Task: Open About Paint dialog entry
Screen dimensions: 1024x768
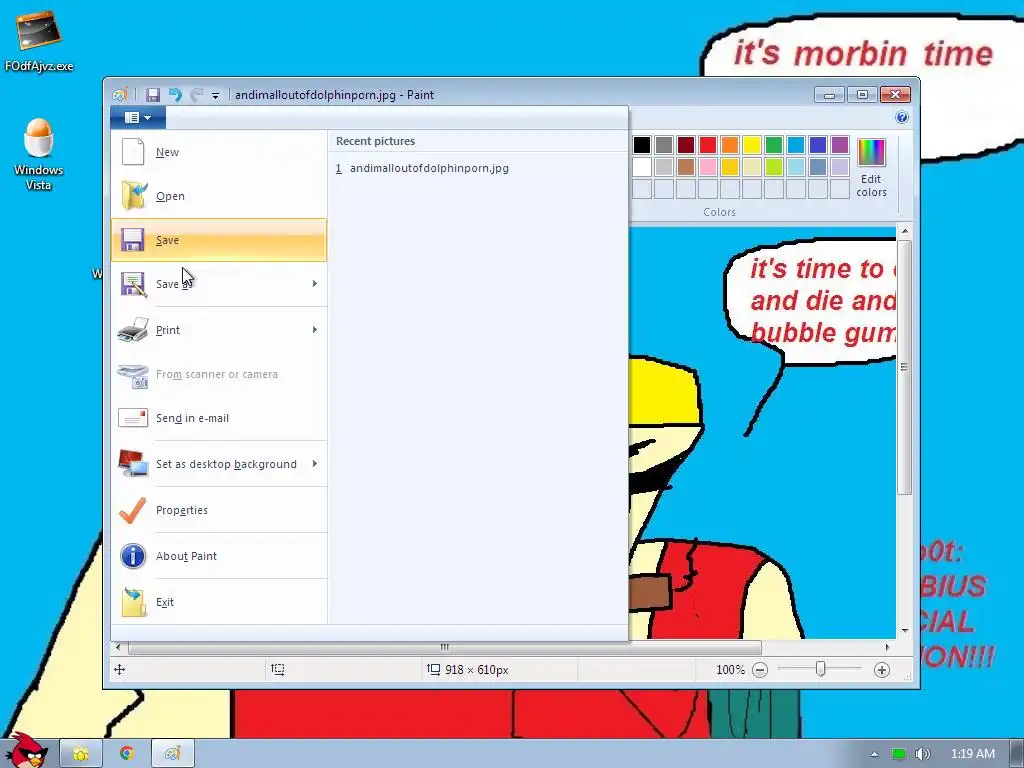Action: 219,556
